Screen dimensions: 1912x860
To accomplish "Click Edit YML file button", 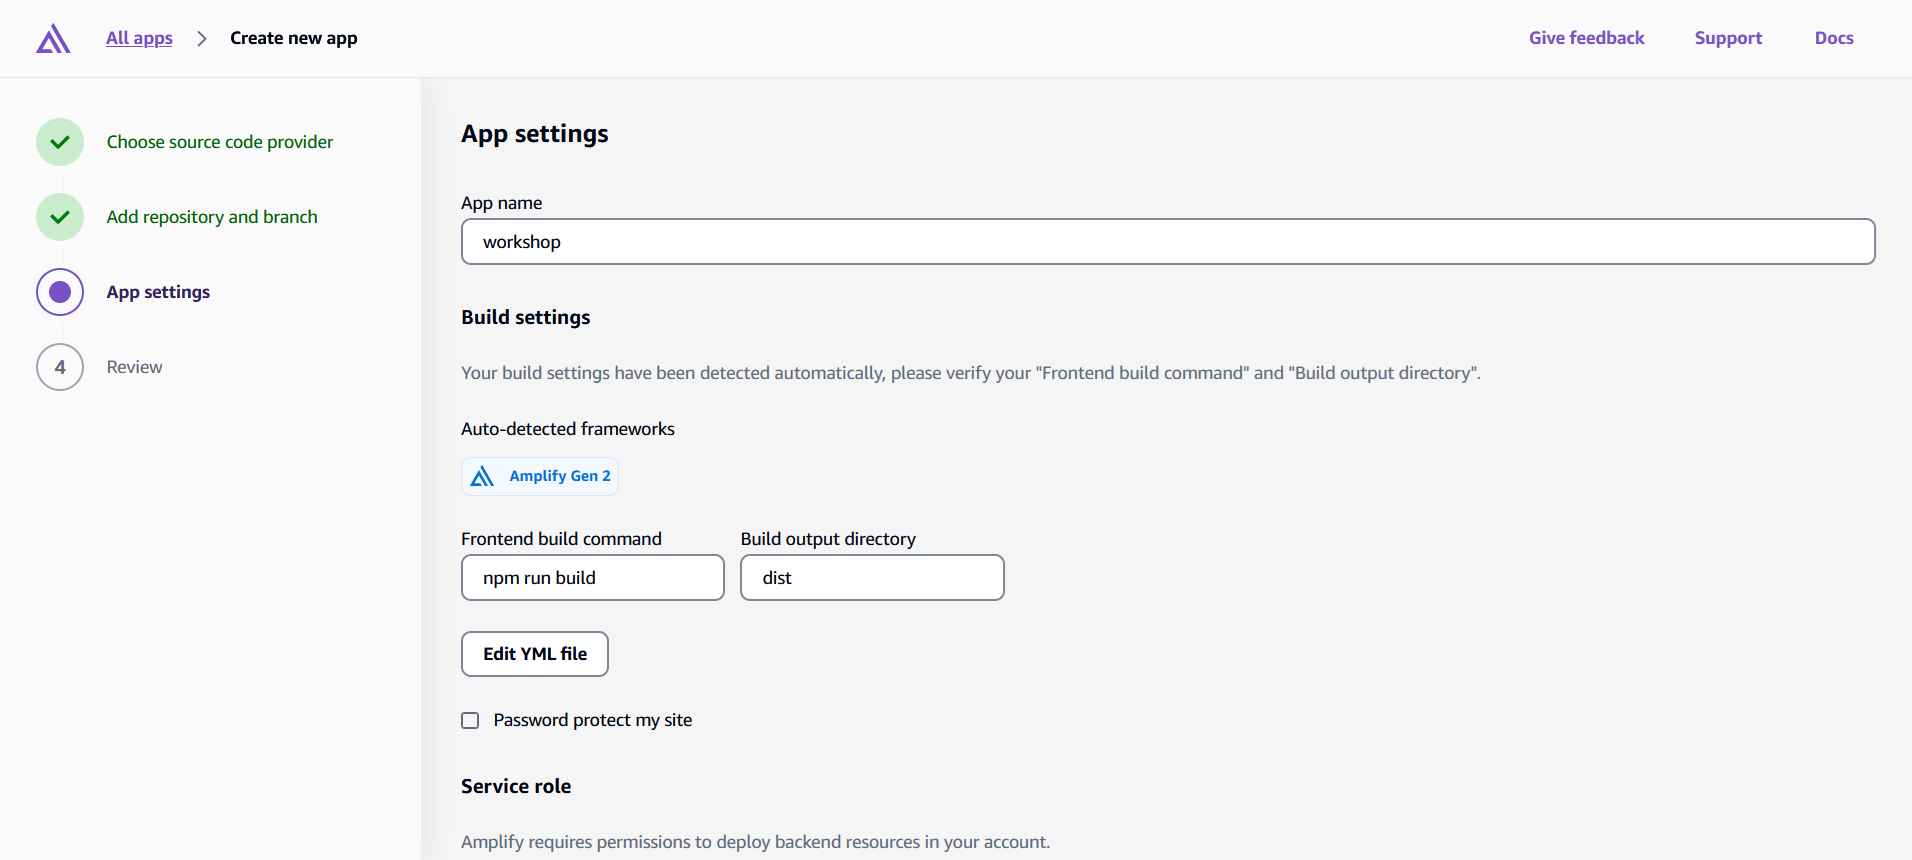I will pos(535,654).
